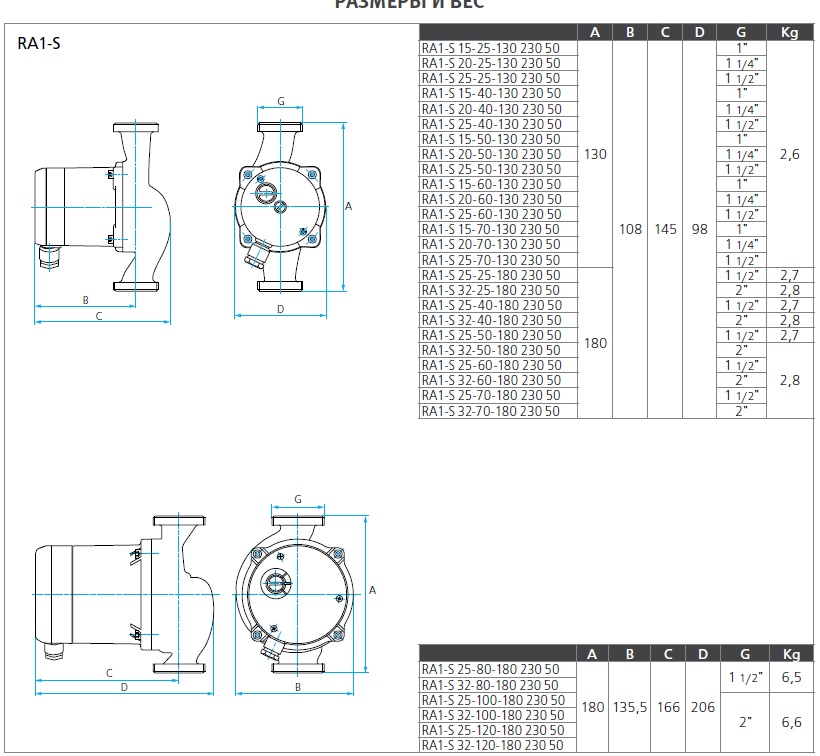Select row RA1-S 25-50-130 230 50
820x756 pixels.
point(498,169)
